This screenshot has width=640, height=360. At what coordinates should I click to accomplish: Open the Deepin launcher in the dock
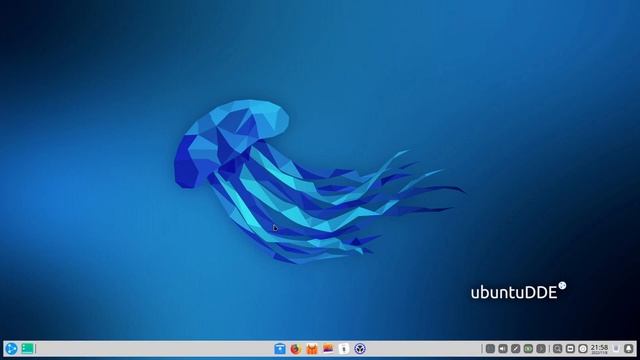coord(11,349)
